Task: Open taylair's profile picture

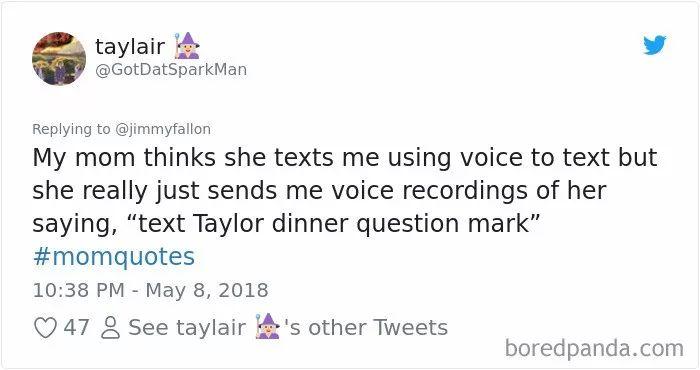Action: (59, 58)
